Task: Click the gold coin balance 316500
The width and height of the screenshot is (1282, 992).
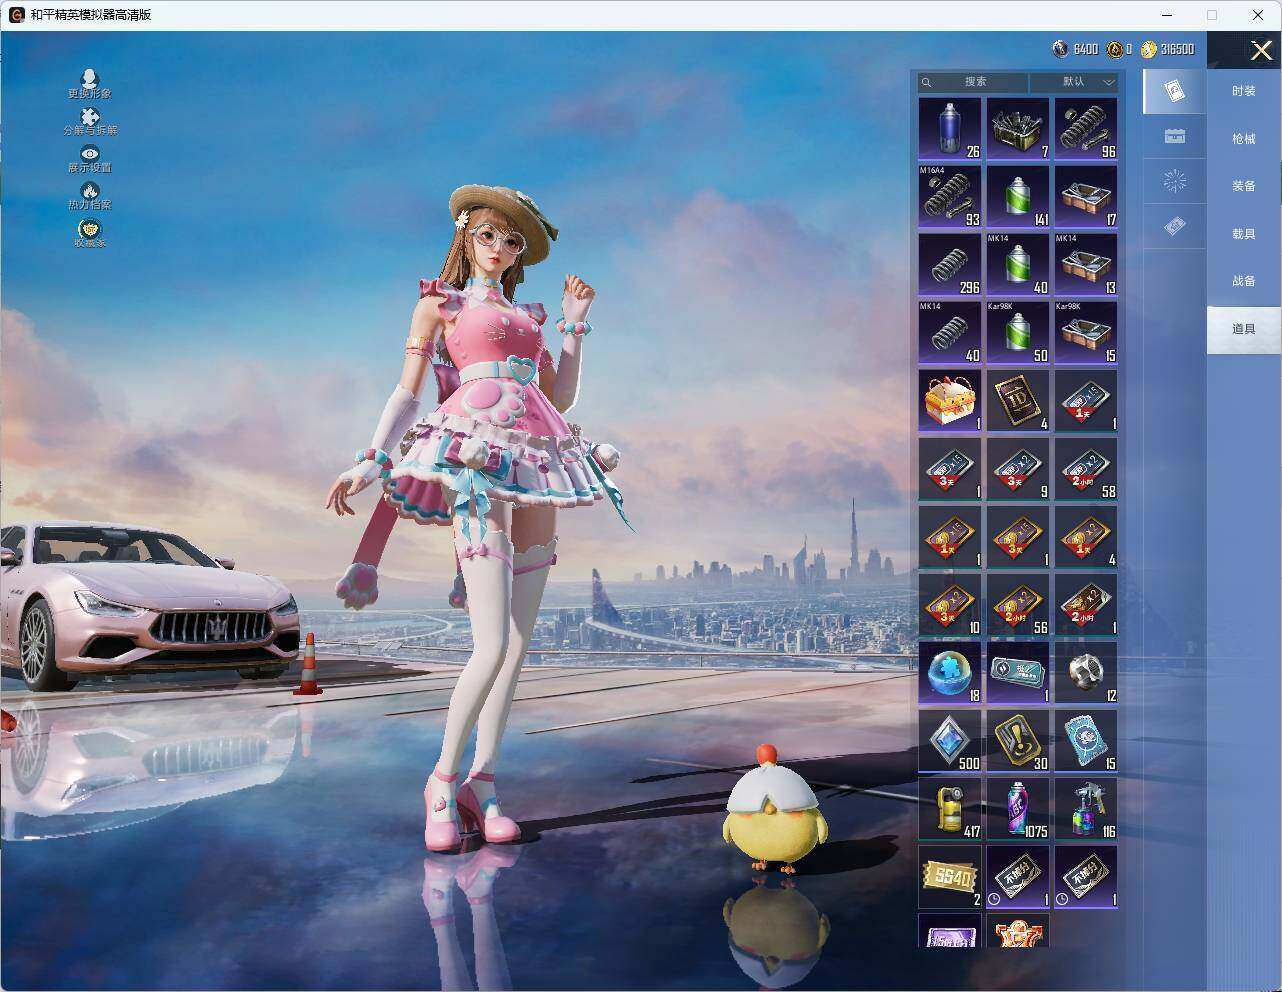Action: point(1167,49)
